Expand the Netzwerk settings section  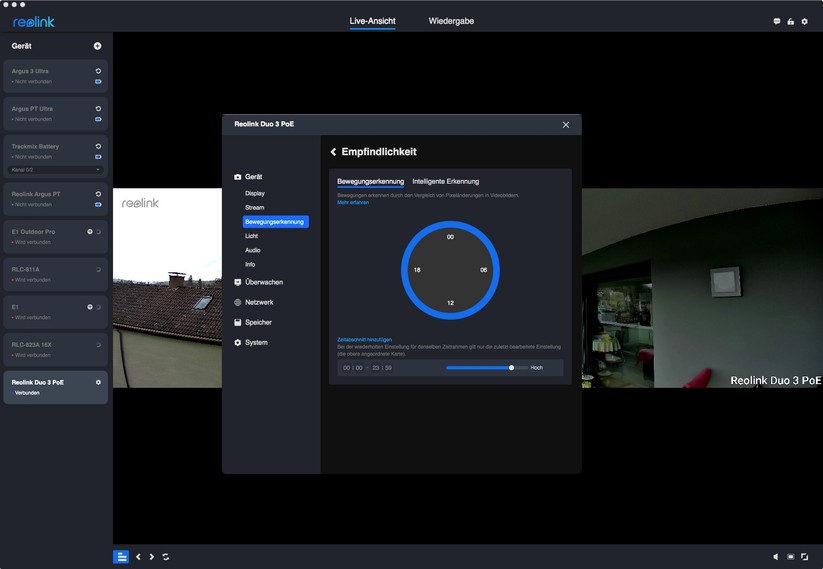tap(258, 302)
